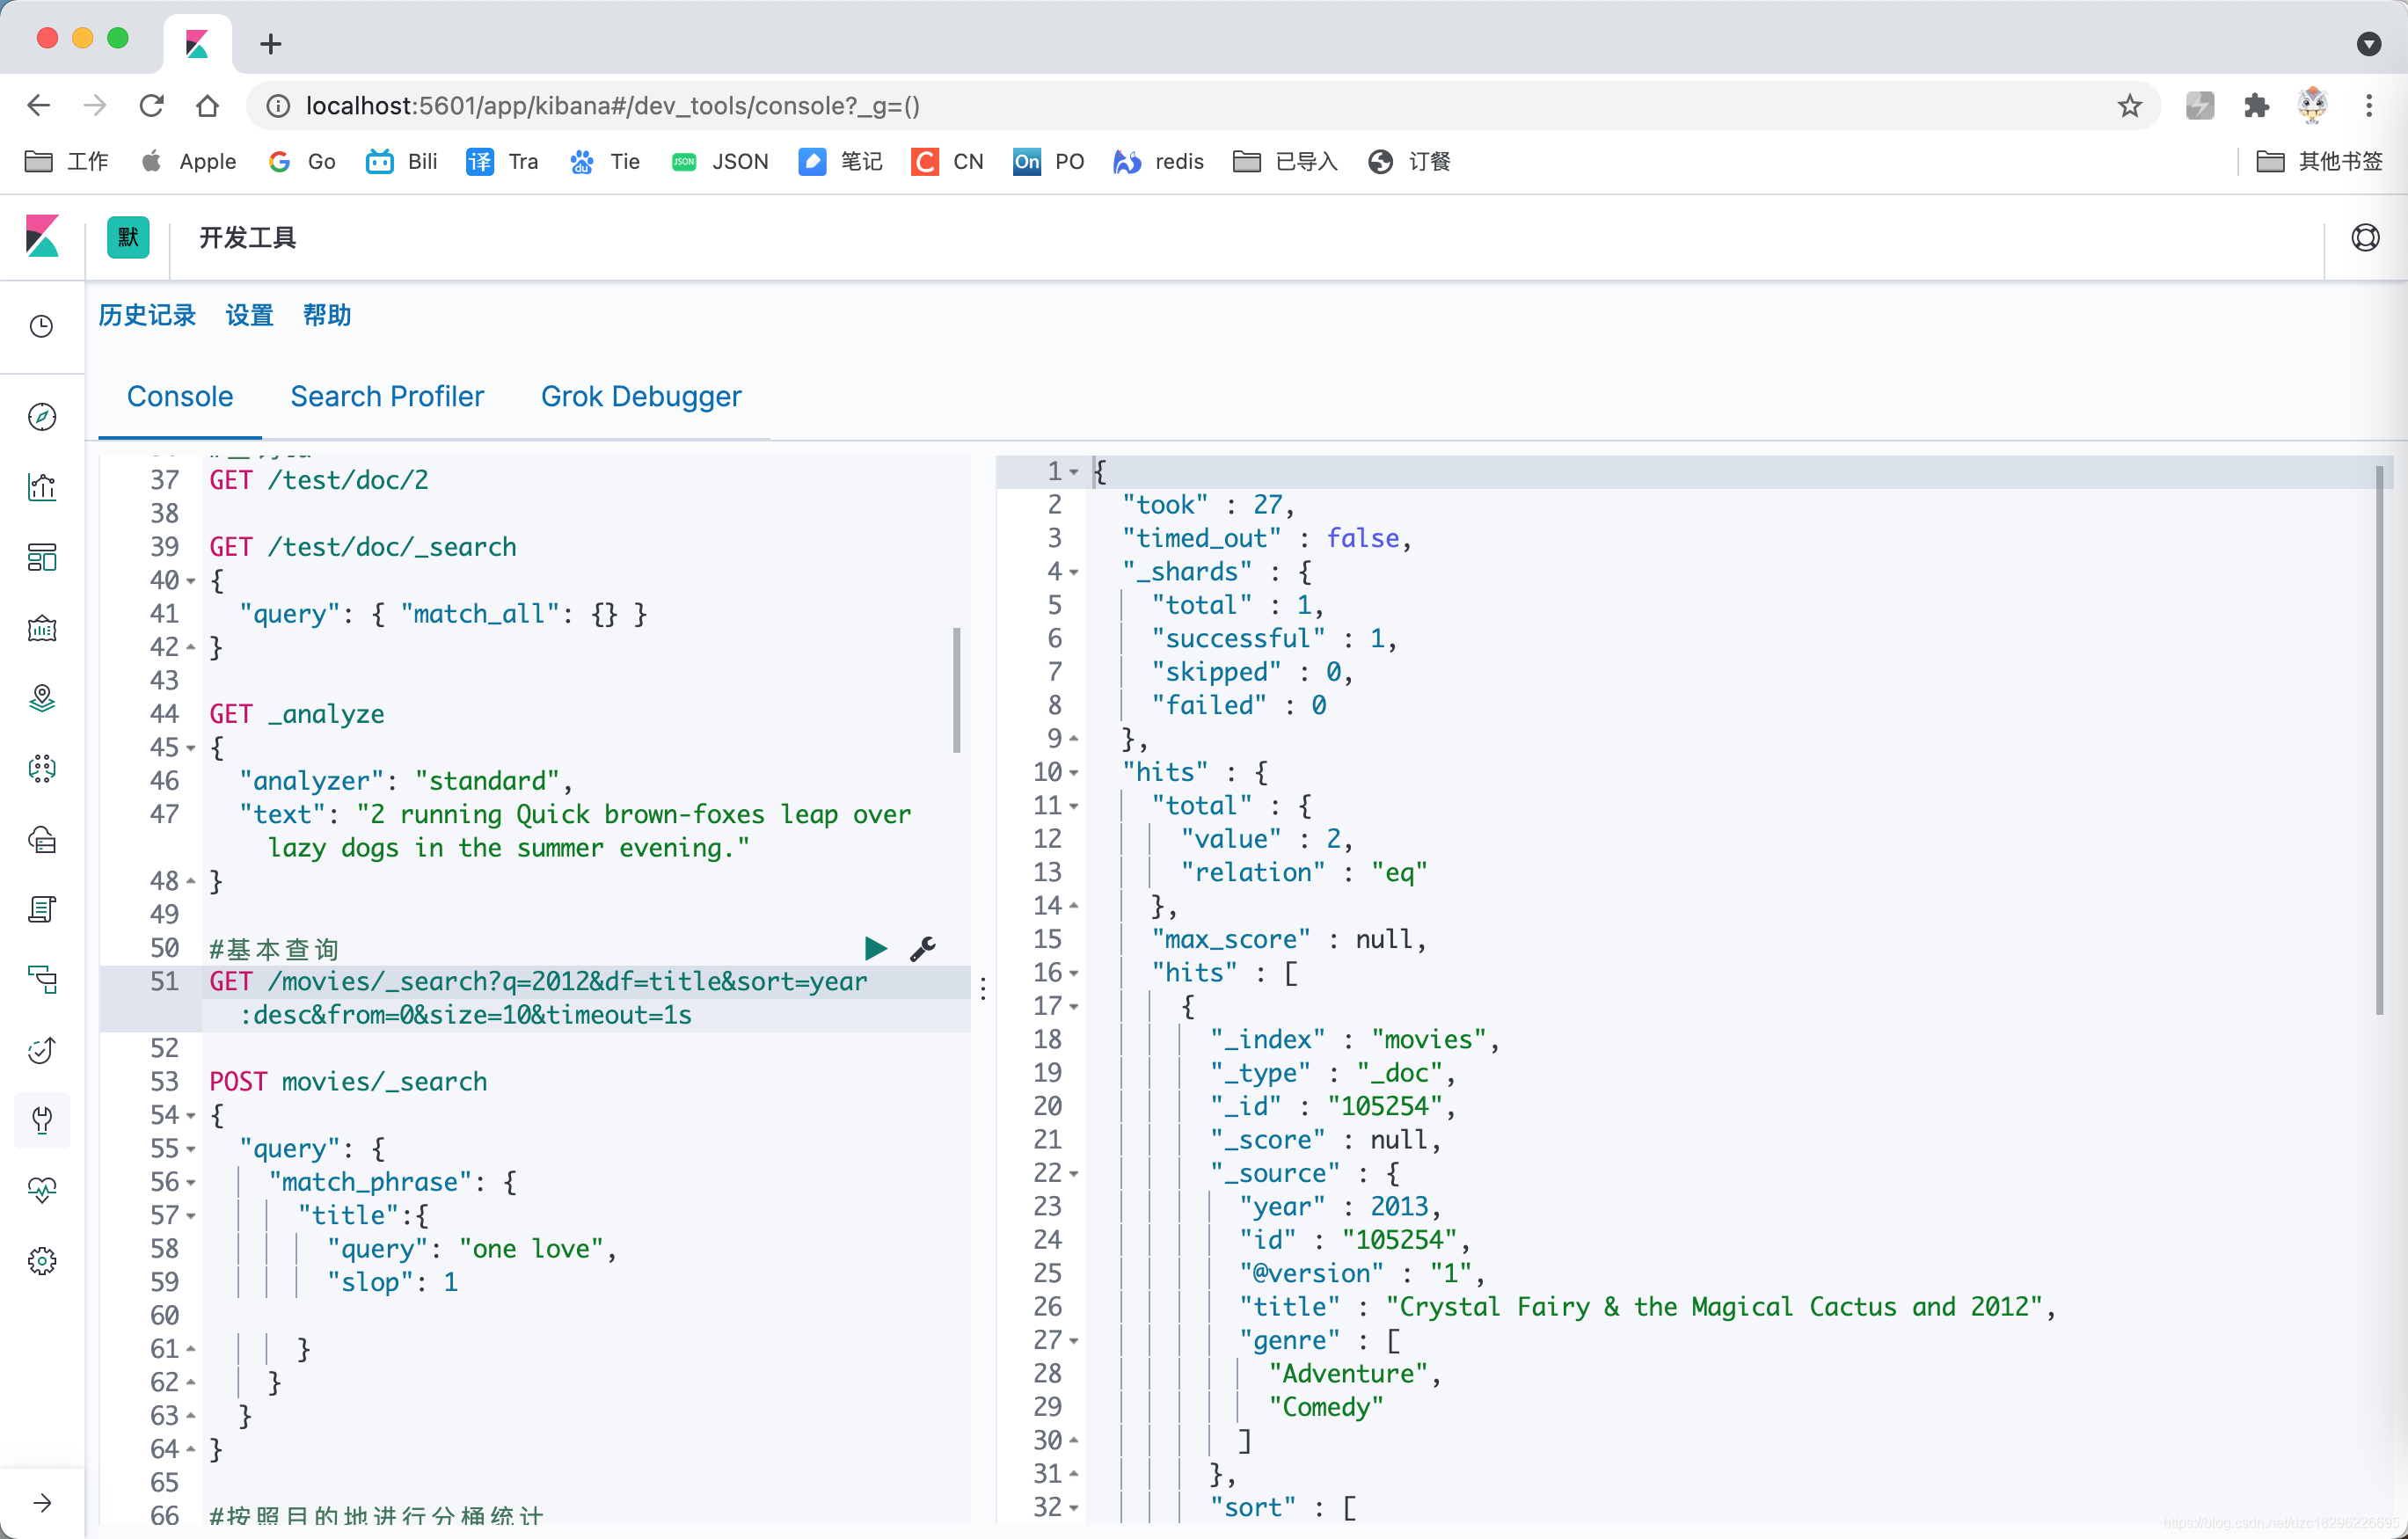Open the wrench request options menu
2408x1539 pixels.
click(923, 948)
